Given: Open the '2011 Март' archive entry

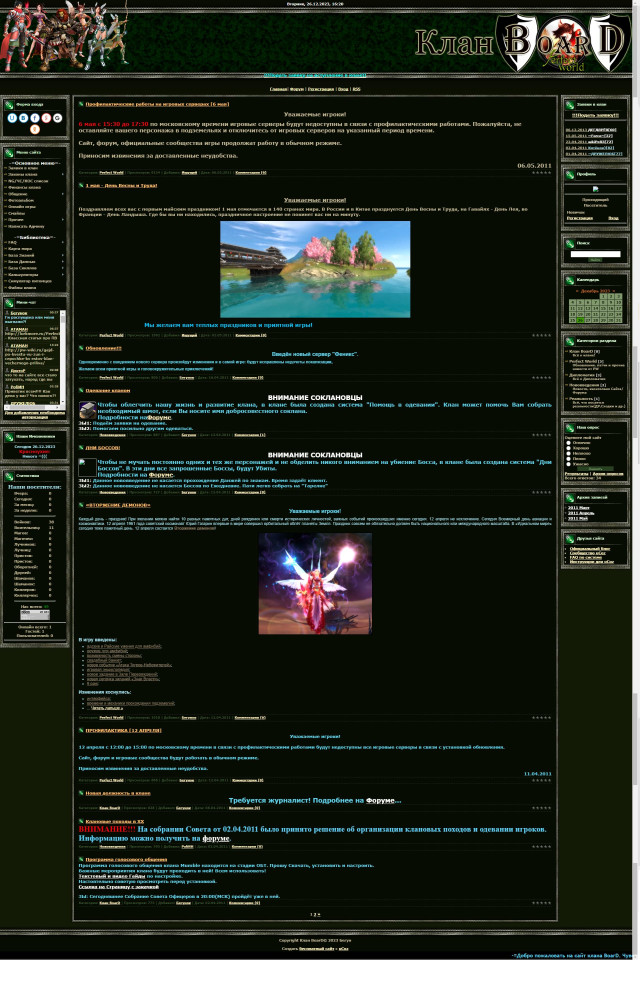Looking at the screenshot, I should [579, 508].
